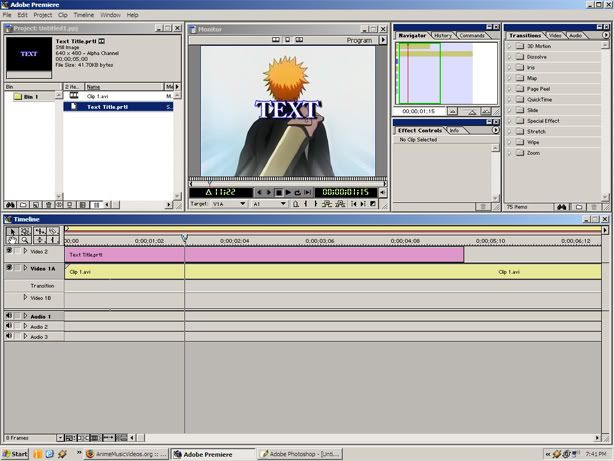Click the Trim Mode icon in Monitor
Screen dimensions: 614x461
click(x=299, y=40)
